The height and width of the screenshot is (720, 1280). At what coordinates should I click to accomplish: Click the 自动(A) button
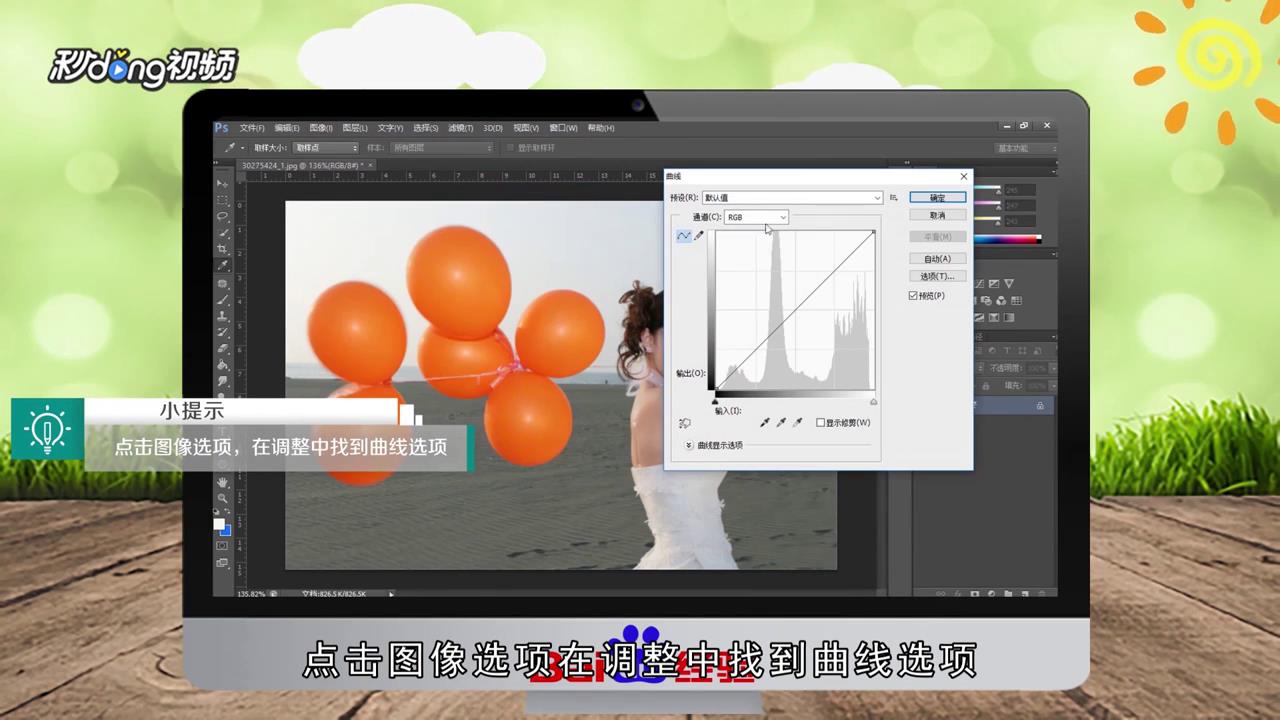point(938,259)
